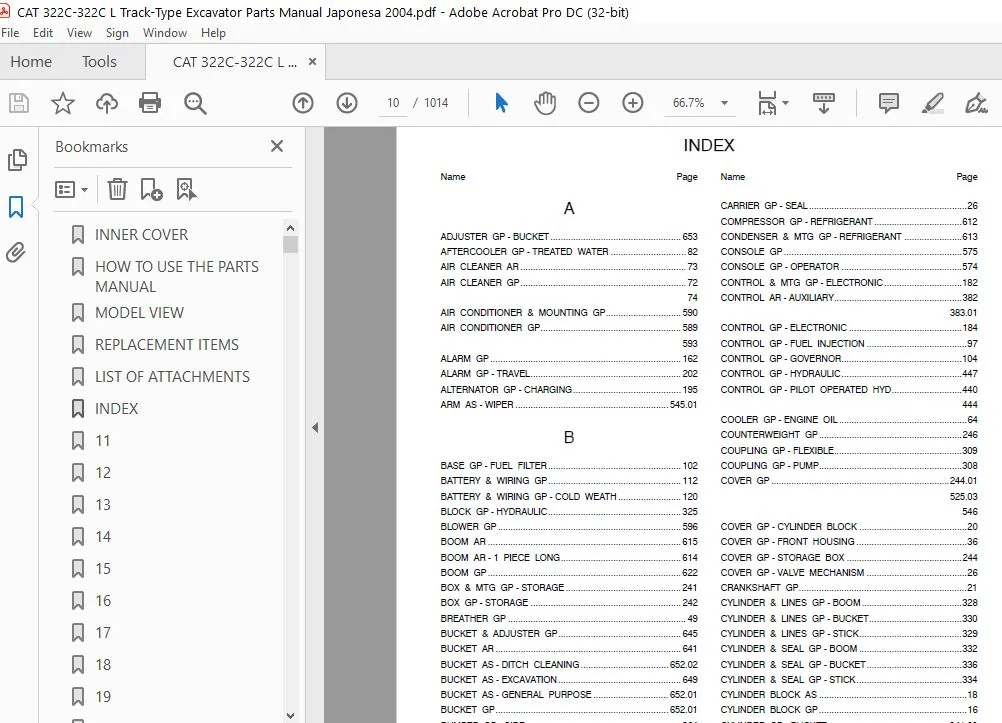Switch to the Tools tab
Screen dimensions: 1002x723
[x=99, y=62]
